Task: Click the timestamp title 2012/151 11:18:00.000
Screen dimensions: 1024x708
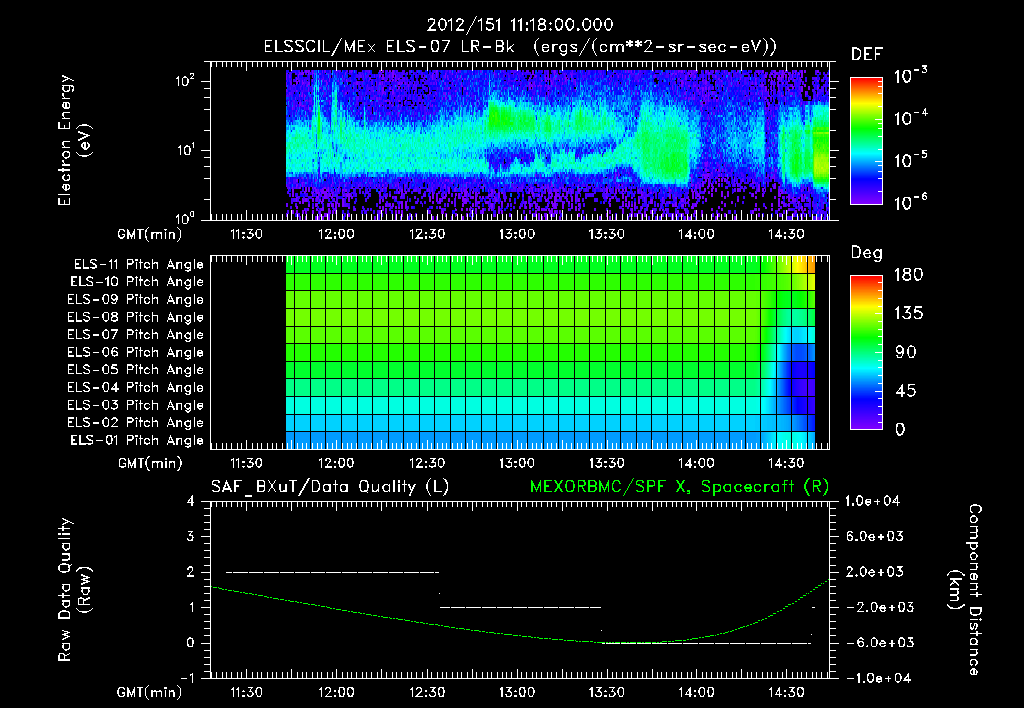Action: 520,25
